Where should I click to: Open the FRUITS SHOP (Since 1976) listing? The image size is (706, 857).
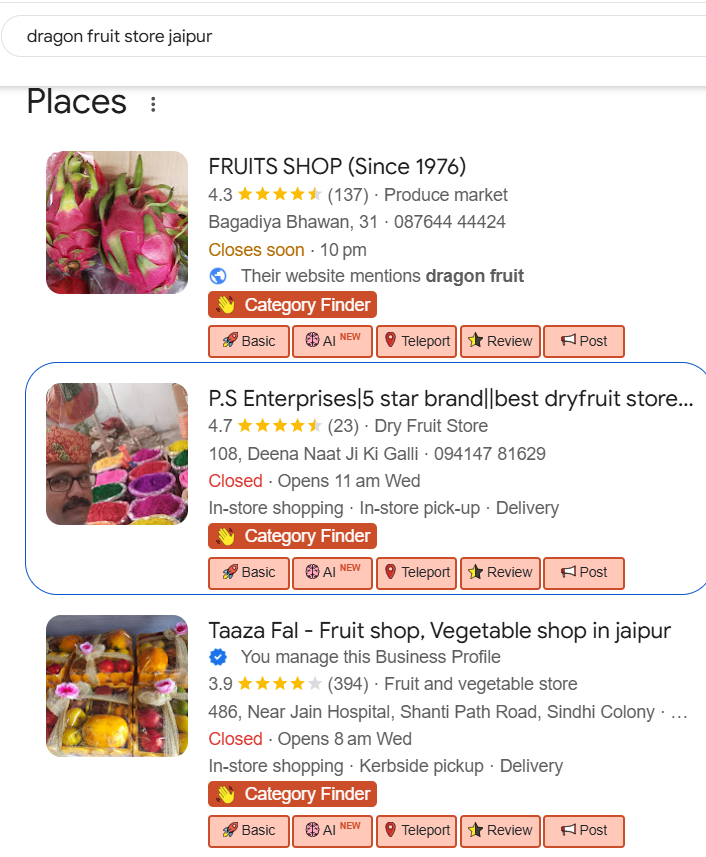click(x=337, y=166)
